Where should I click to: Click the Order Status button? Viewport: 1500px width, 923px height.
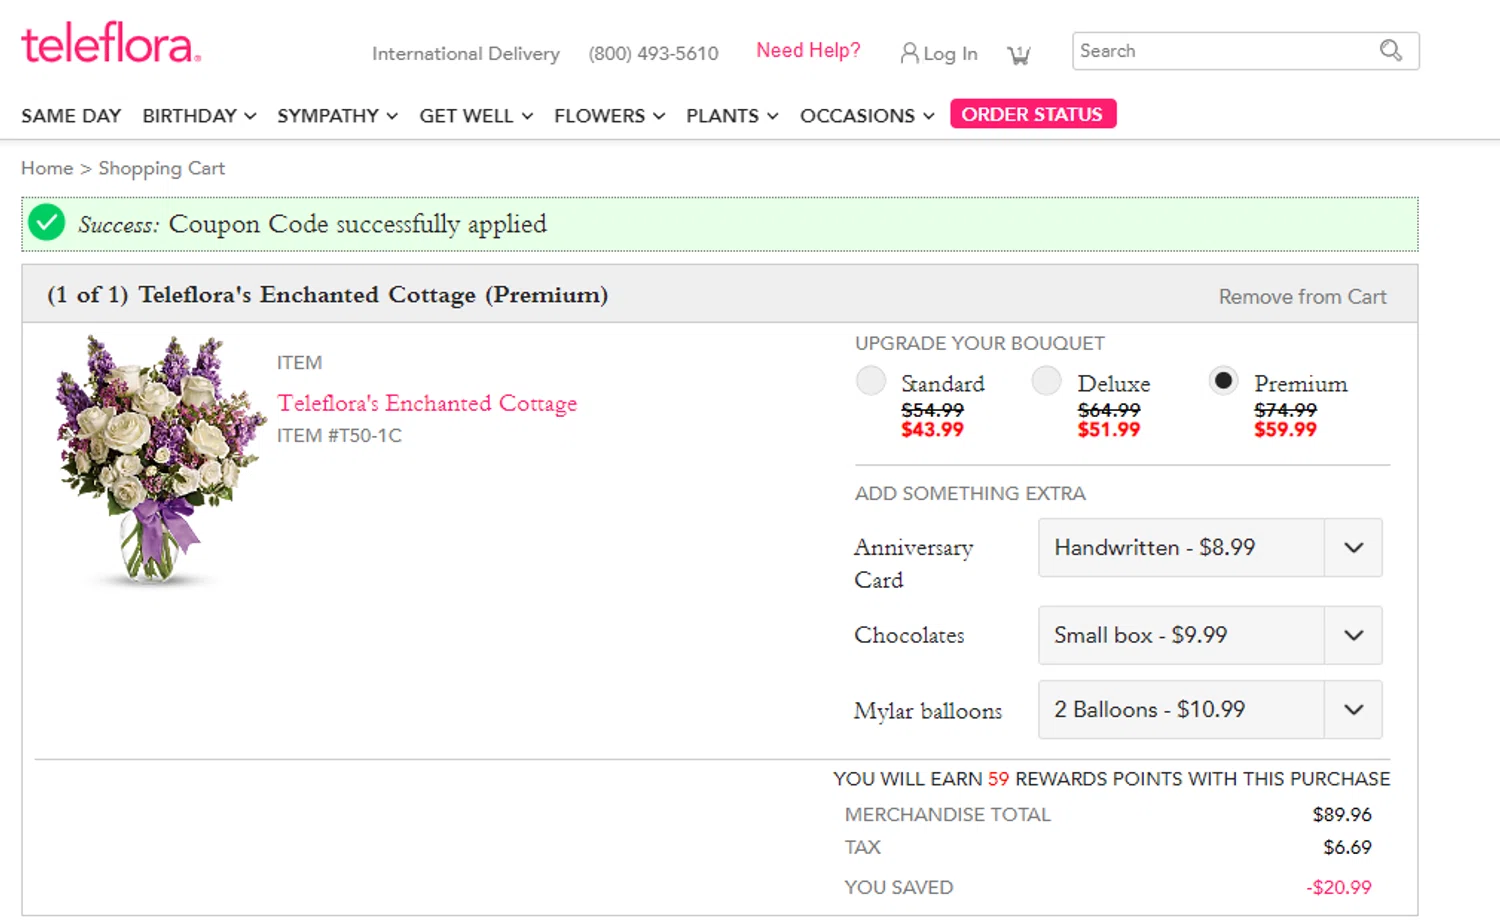tap(1032, 114)
